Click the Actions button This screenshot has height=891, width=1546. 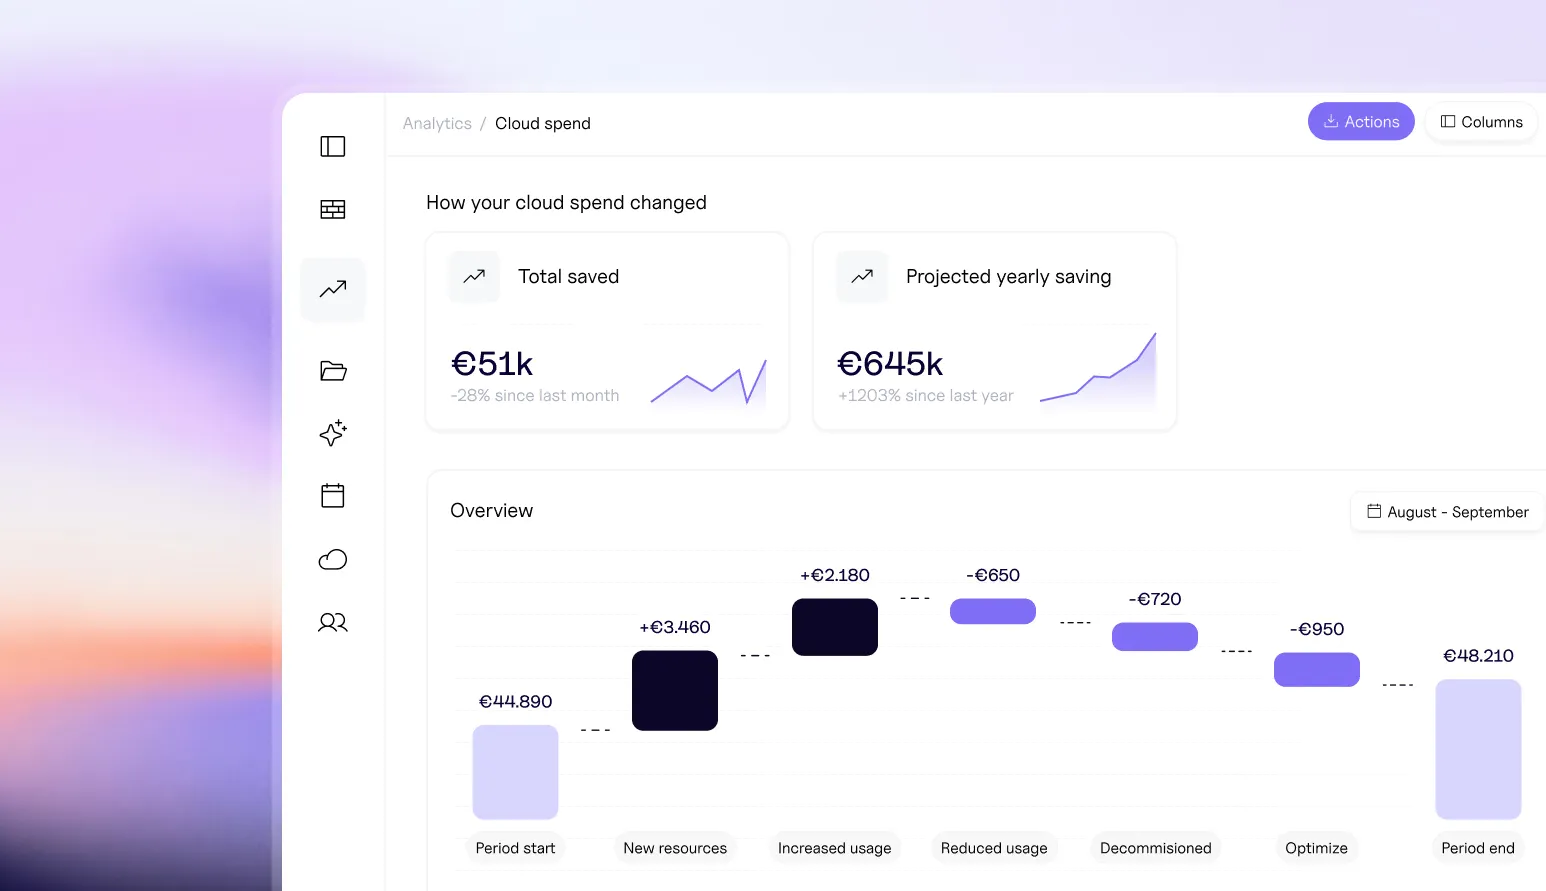point(1361,122)
